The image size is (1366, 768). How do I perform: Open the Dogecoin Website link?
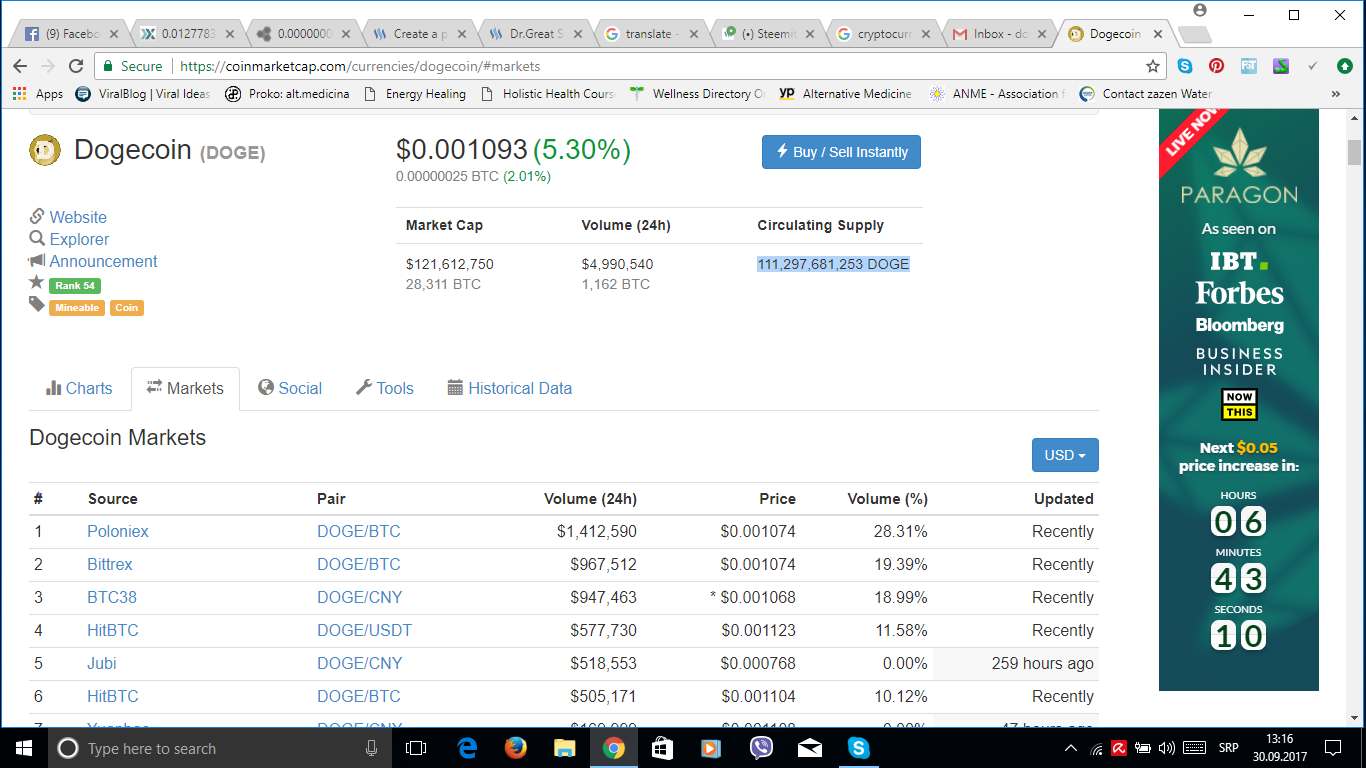[78, 217]
